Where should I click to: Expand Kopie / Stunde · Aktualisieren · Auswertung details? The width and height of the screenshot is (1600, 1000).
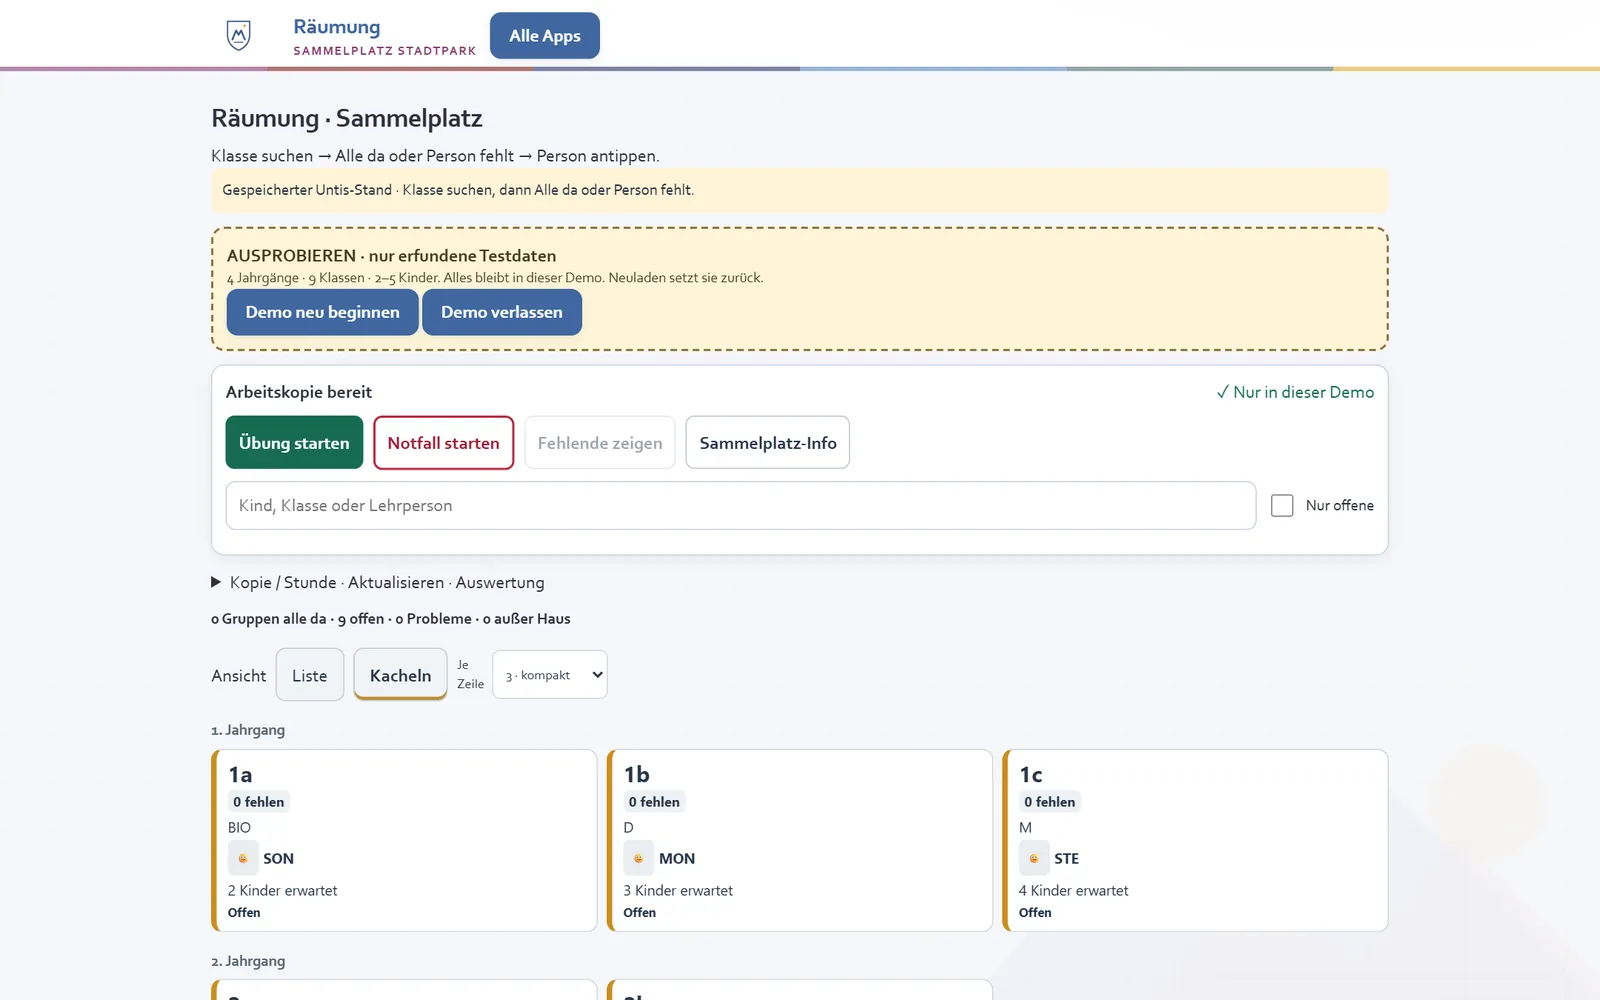[x=378, y=582]
